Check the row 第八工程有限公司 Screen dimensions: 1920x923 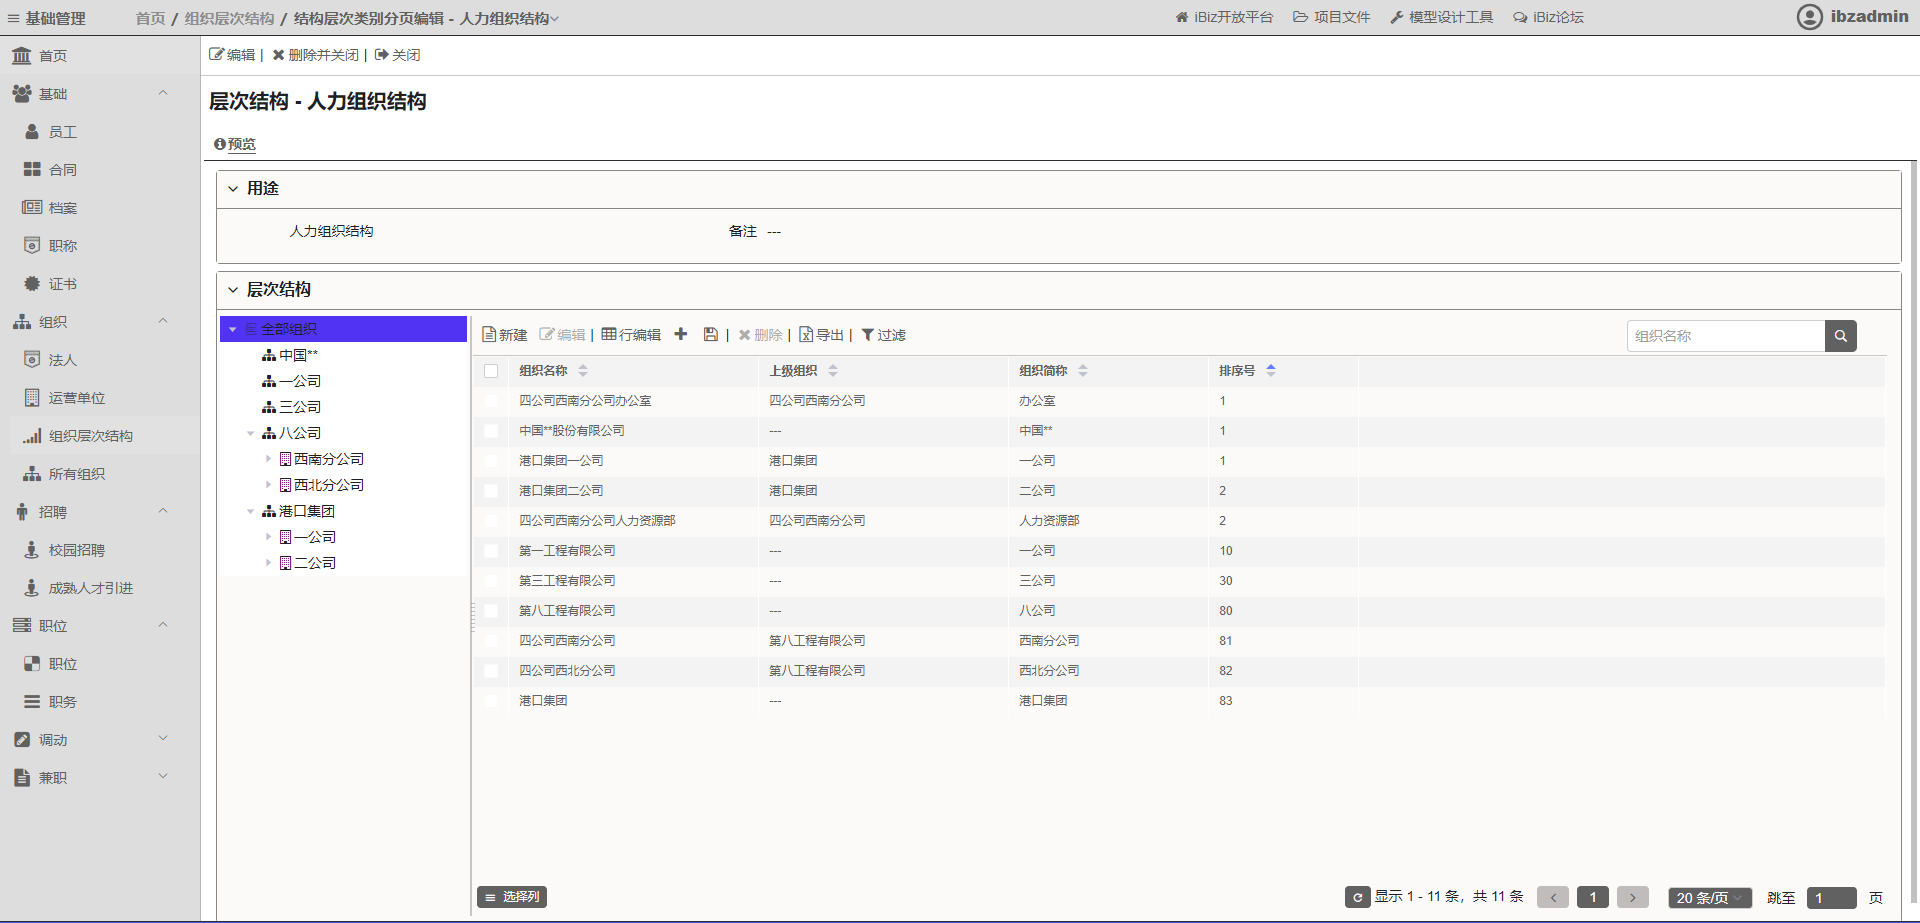pos(491,611)
